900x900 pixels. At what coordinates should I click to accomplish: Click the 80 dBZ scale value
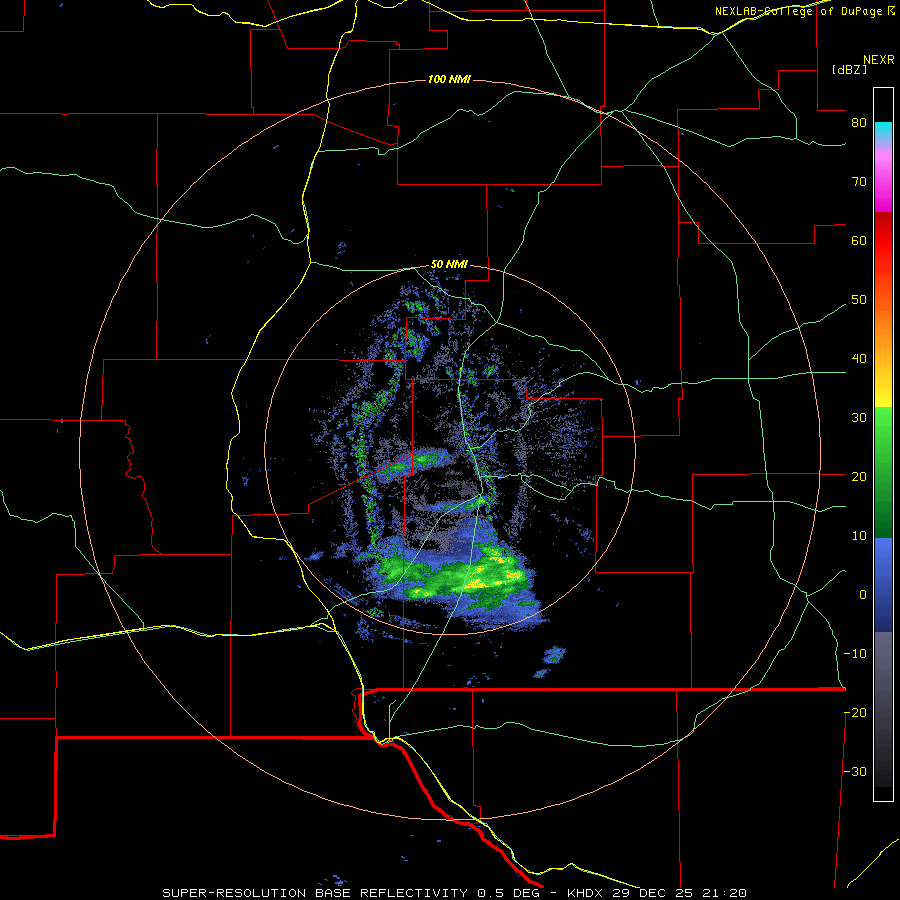(859, 123)
